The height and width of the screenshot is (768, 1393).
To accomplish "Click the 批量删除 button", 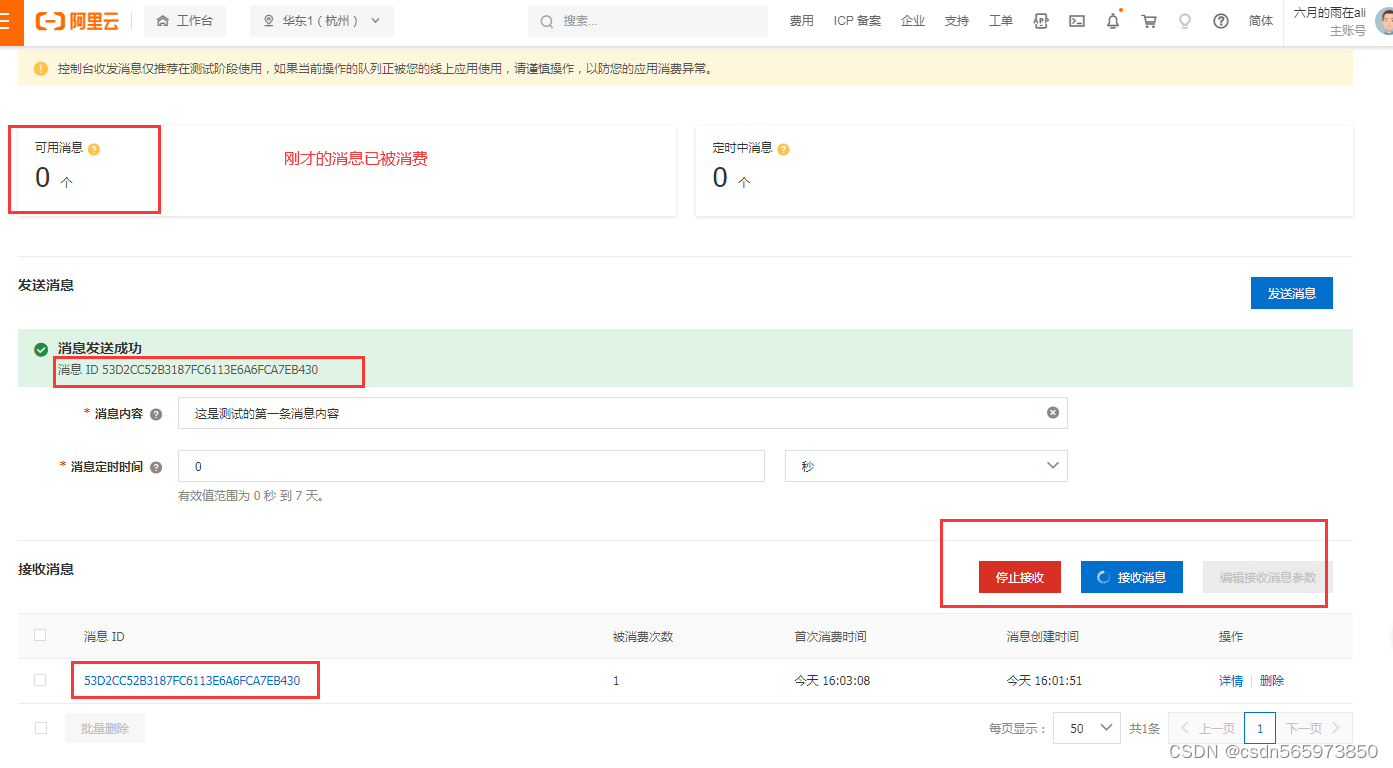I will 105,728.
